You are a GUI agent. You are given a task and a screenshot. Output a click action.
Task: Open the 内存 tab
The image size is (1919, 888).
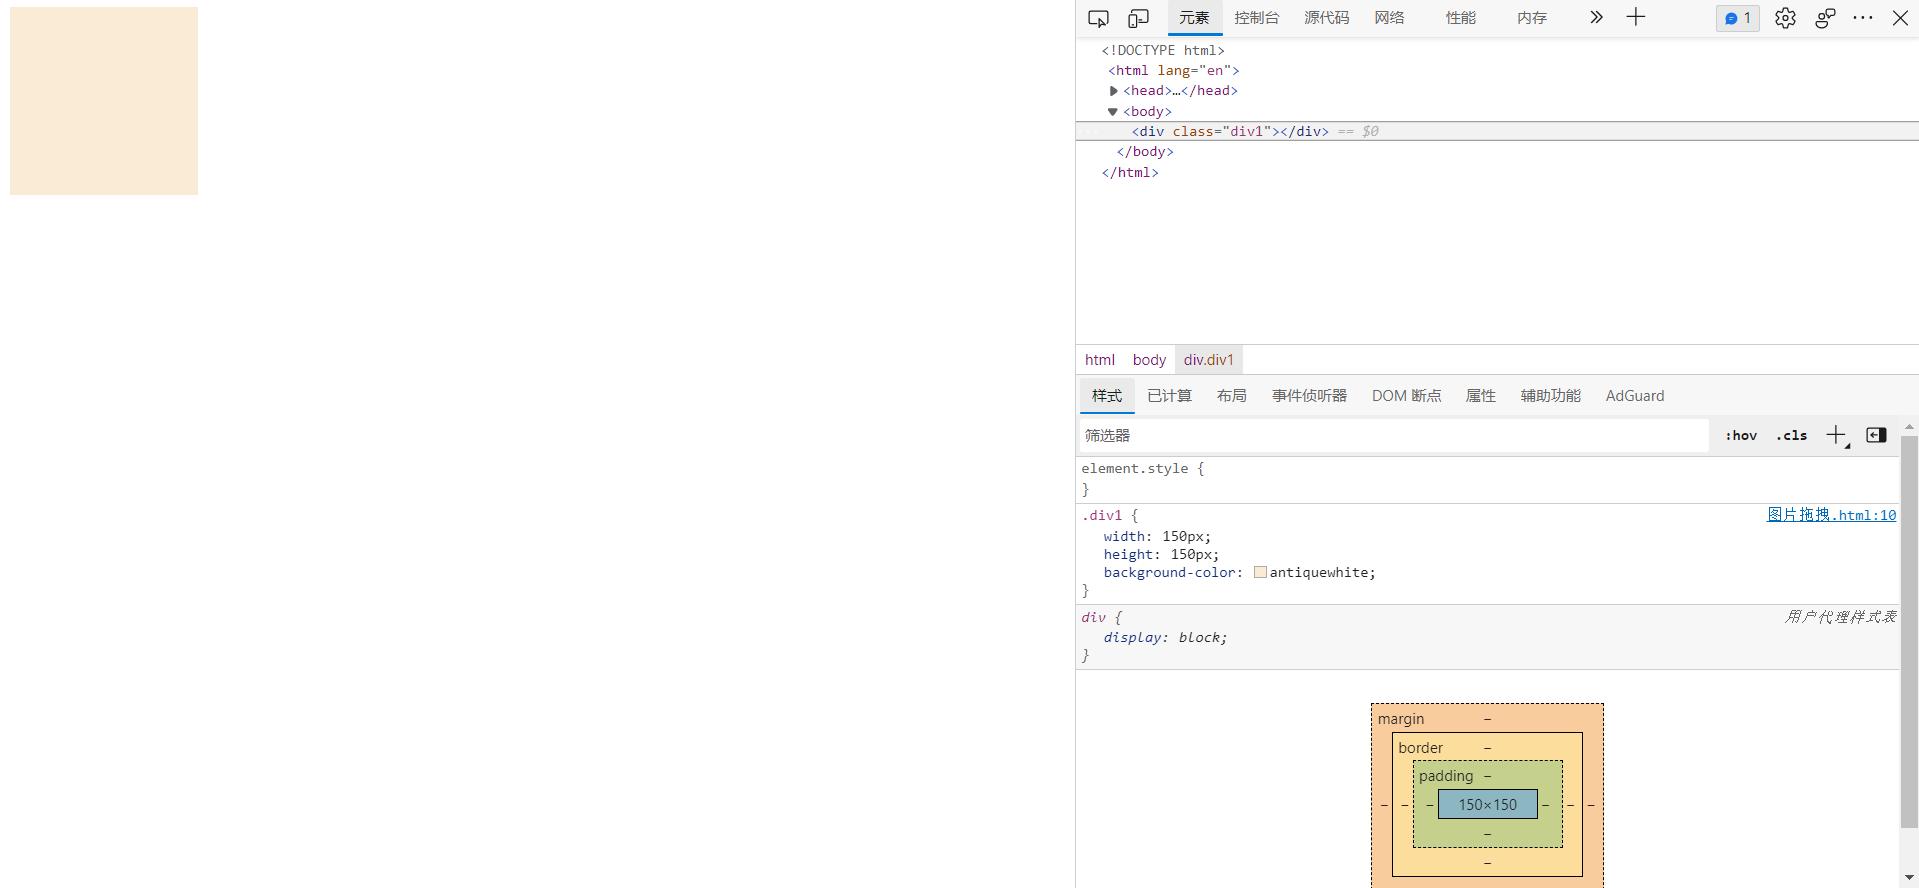click(1532, 18)
